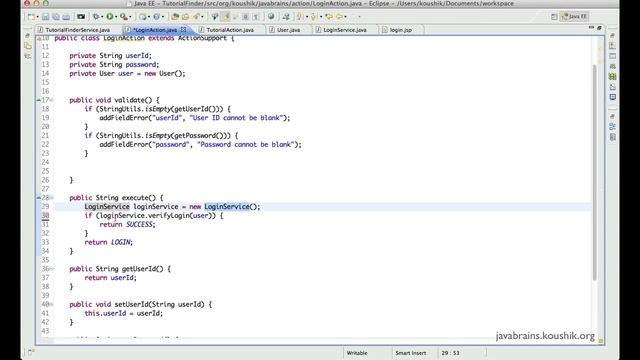This screenshot has height=360, width=640.
Task: Click the word LOGIN on line 33
Action: (120, 242)
